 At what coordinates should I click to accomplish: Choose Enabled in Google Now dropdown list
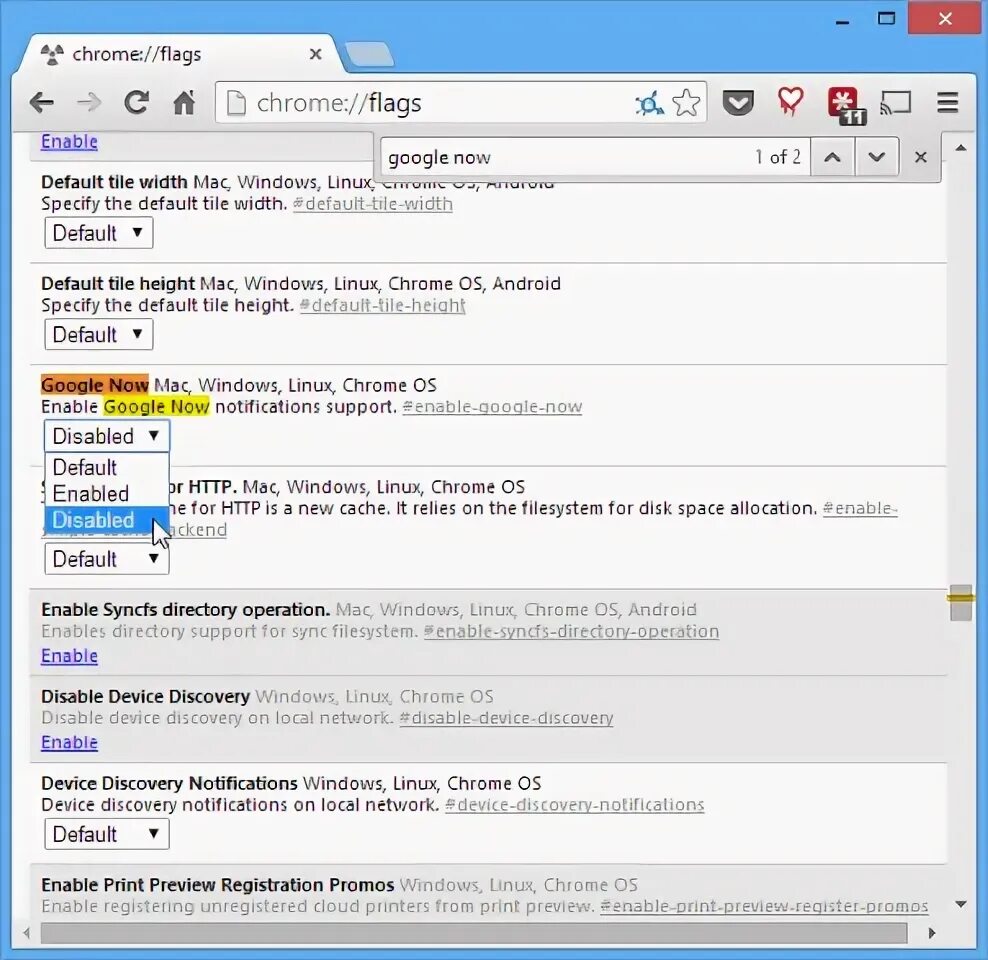(106, 493)
